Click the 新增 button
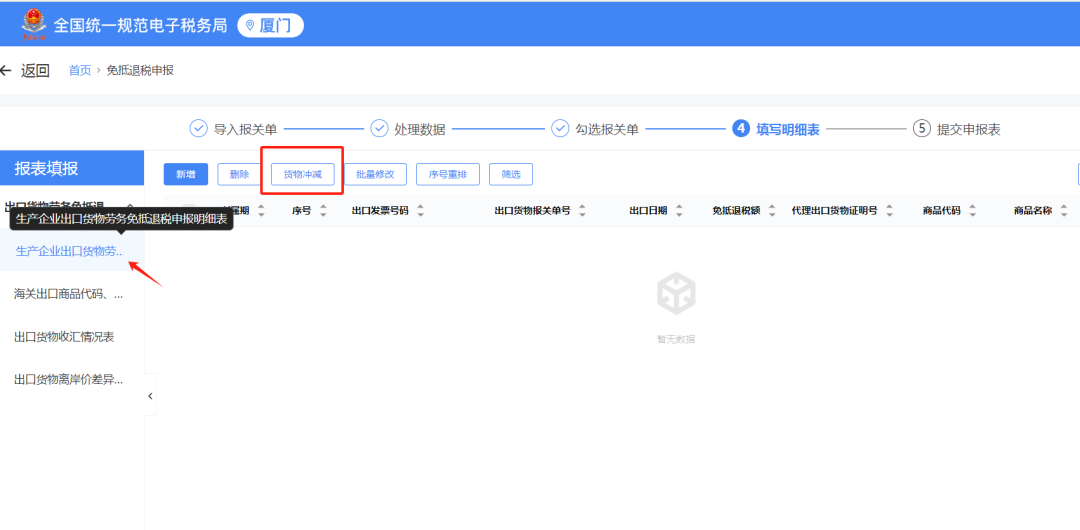The width and height of the screenshot is (1080, 530). click(x=186, y=174)
